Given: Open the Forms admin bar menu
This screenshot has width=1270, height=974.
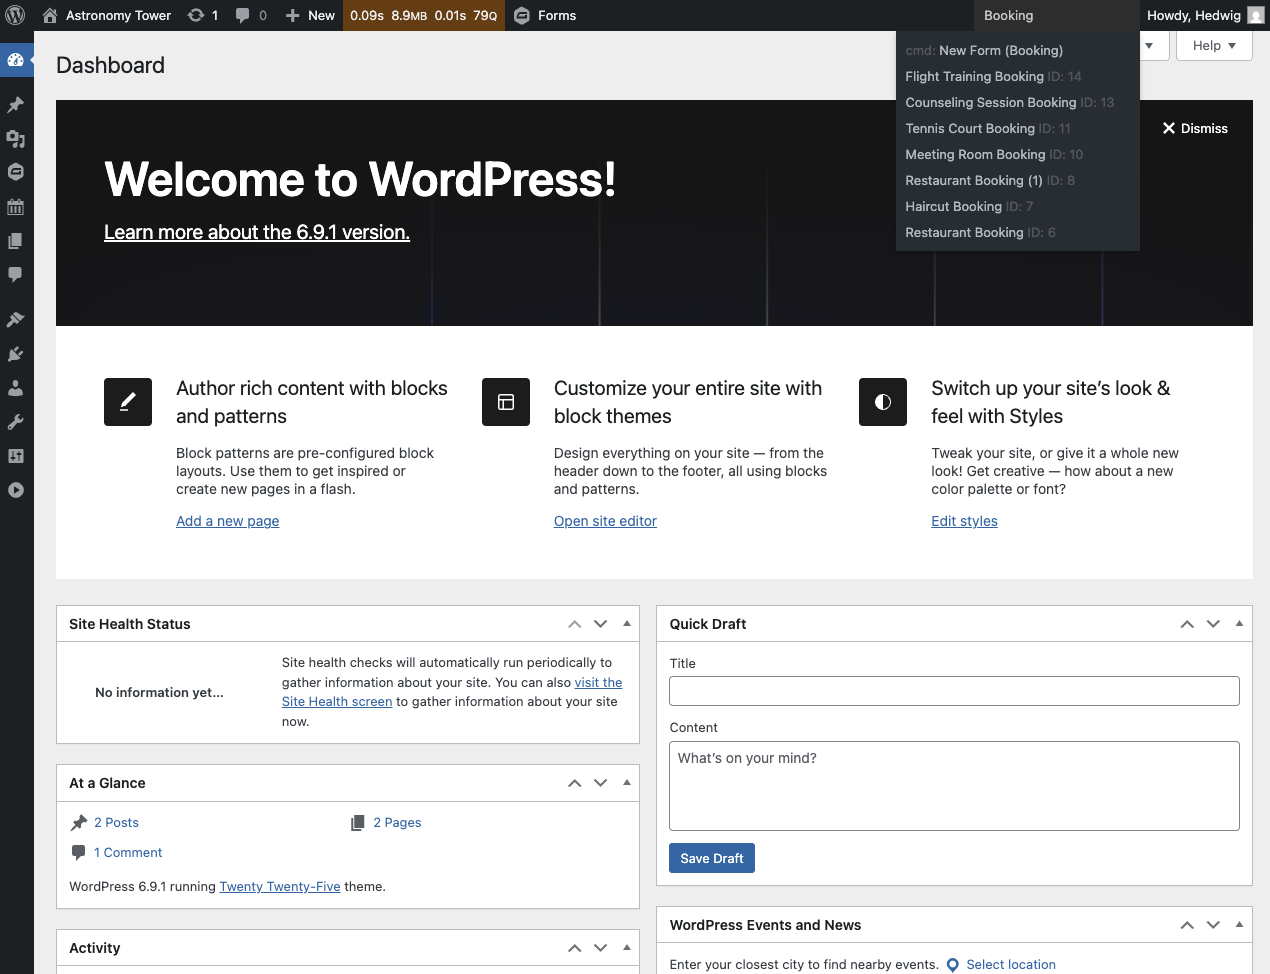Looking at the screenshot, I should 545,15.
